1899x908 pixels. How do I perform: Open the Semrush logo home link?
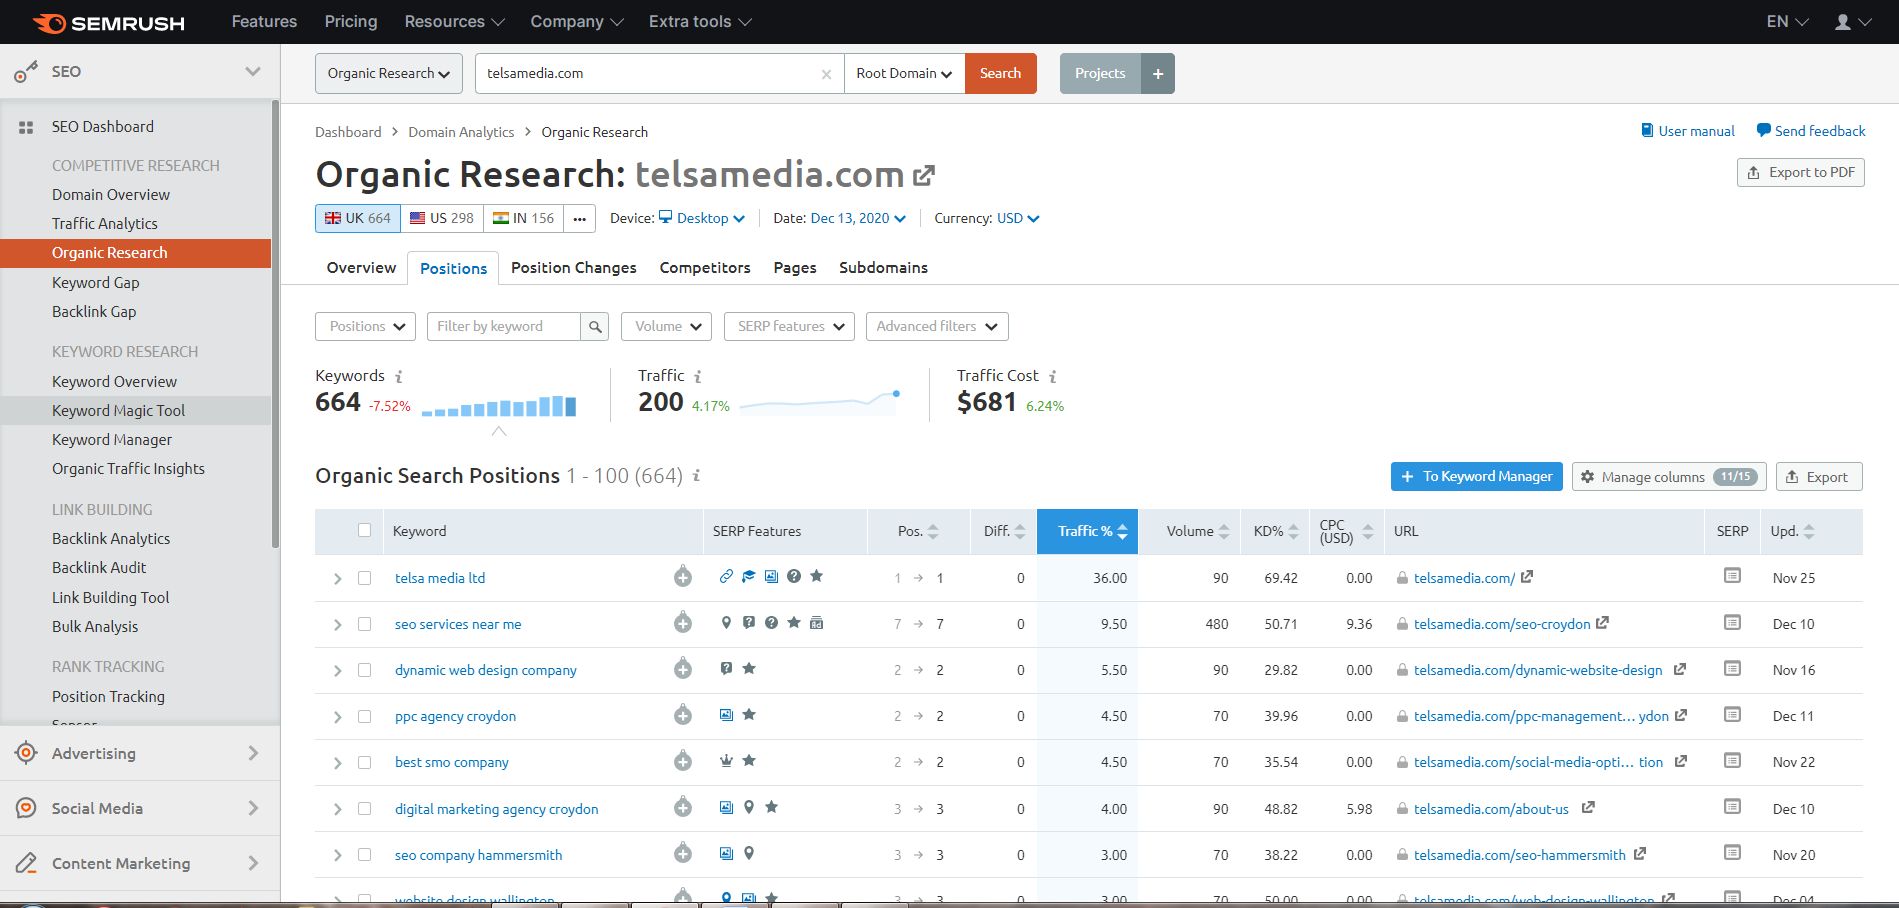[x=108, y=22]
